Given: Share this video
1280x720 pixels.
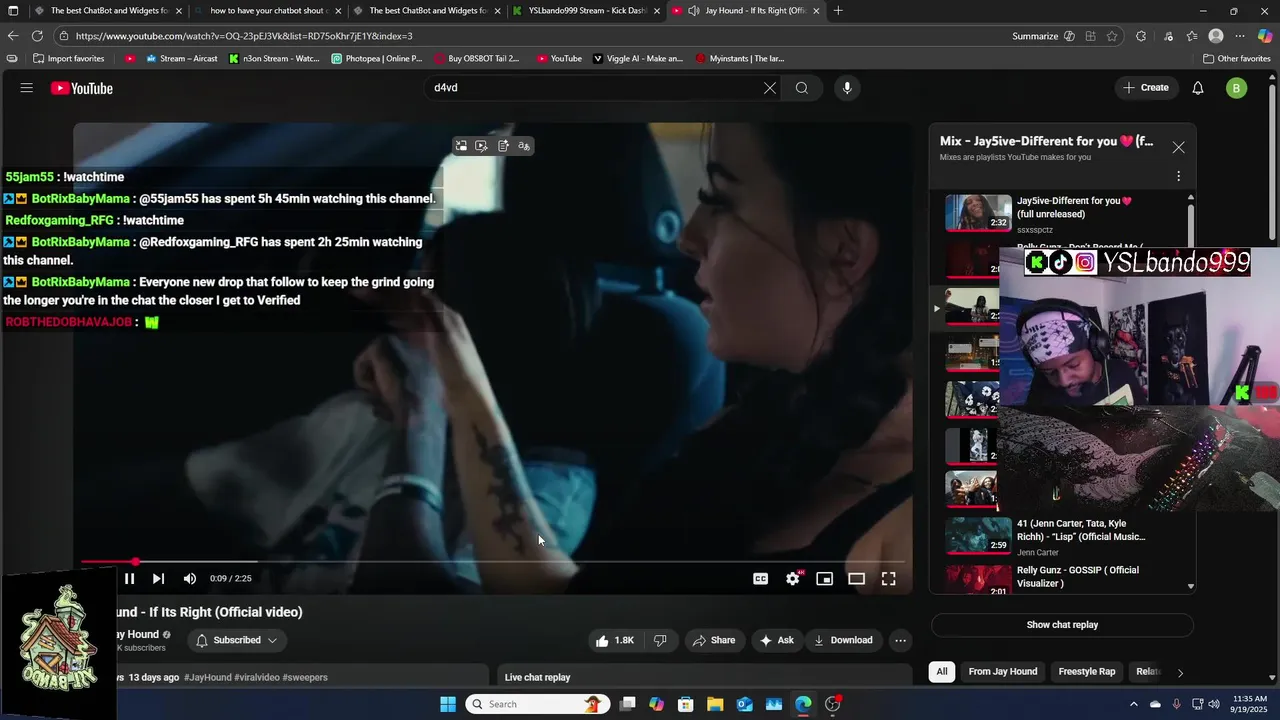Looking at the screenshot, I should (x=714, y=640).
